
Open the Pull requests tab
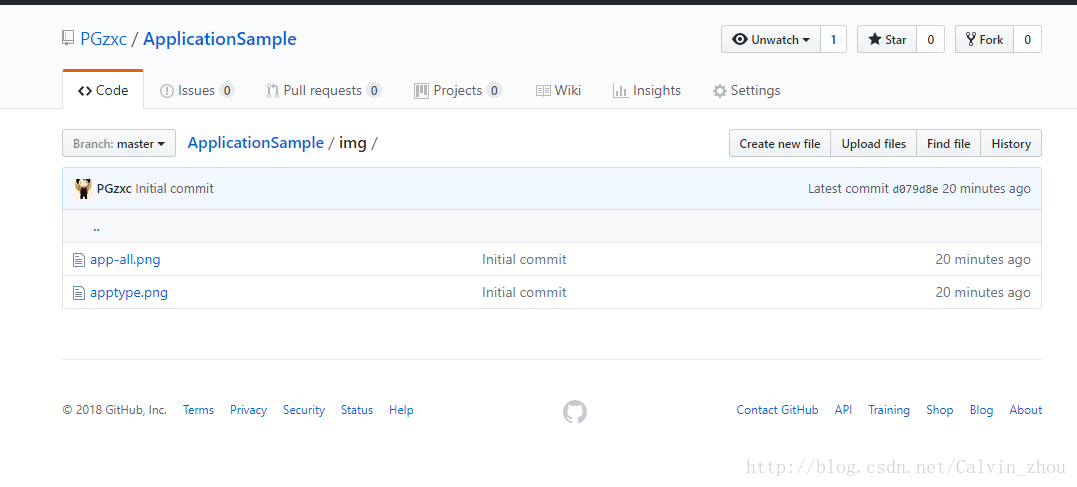click(324, 91)
